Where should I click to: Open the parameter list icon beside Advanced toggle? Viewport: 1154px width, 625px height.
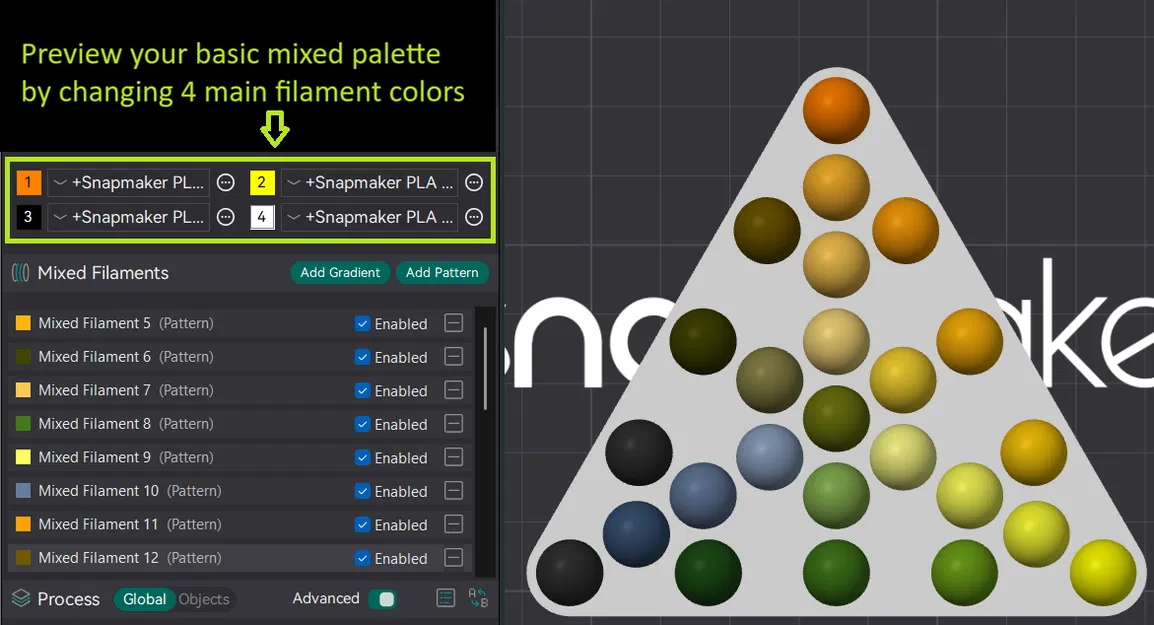444,597
